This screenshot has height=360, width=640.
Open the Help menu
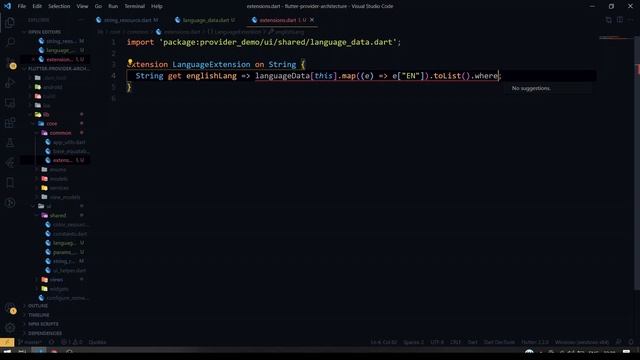click(x=157, y=6)
